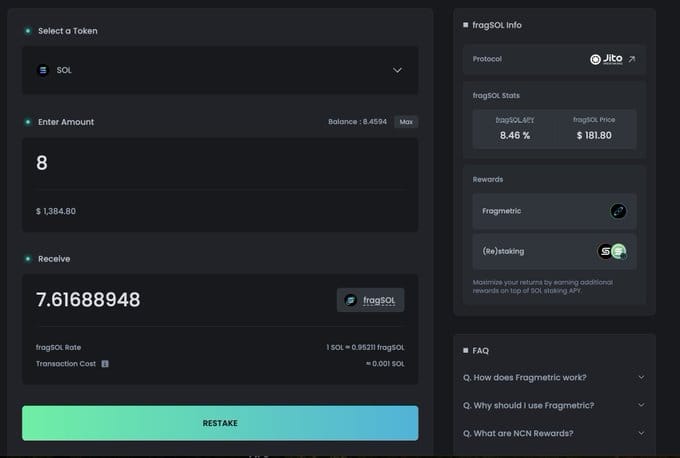
Task: Click the fragSOL receive token badge
Action: 370,300
